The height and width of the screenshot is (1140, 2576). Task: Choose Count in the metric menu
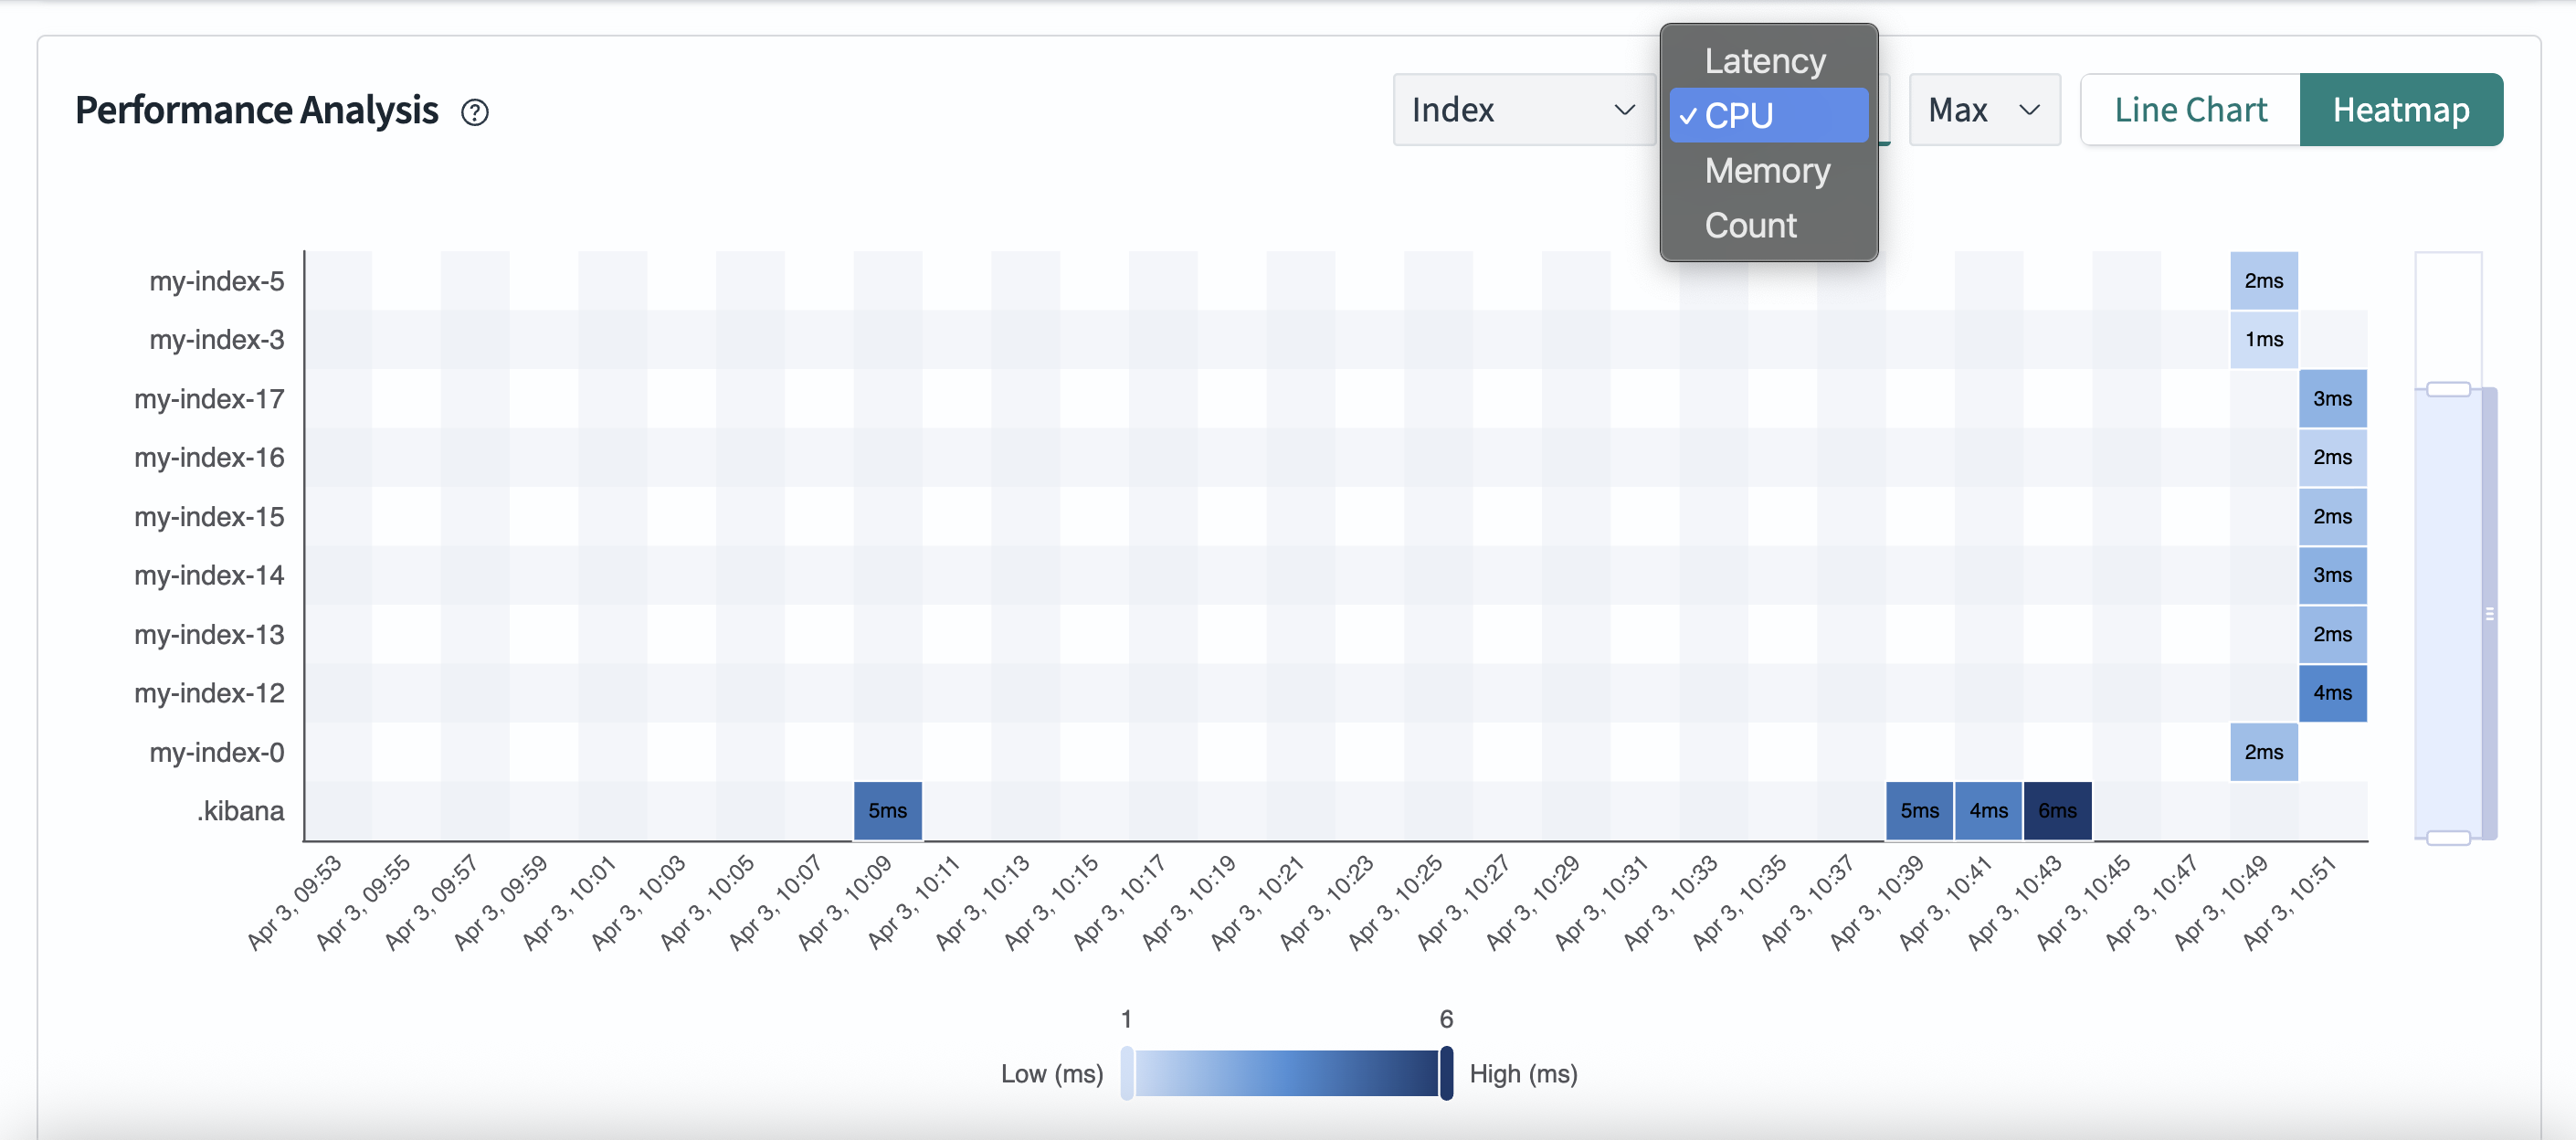click(1750, 225)
